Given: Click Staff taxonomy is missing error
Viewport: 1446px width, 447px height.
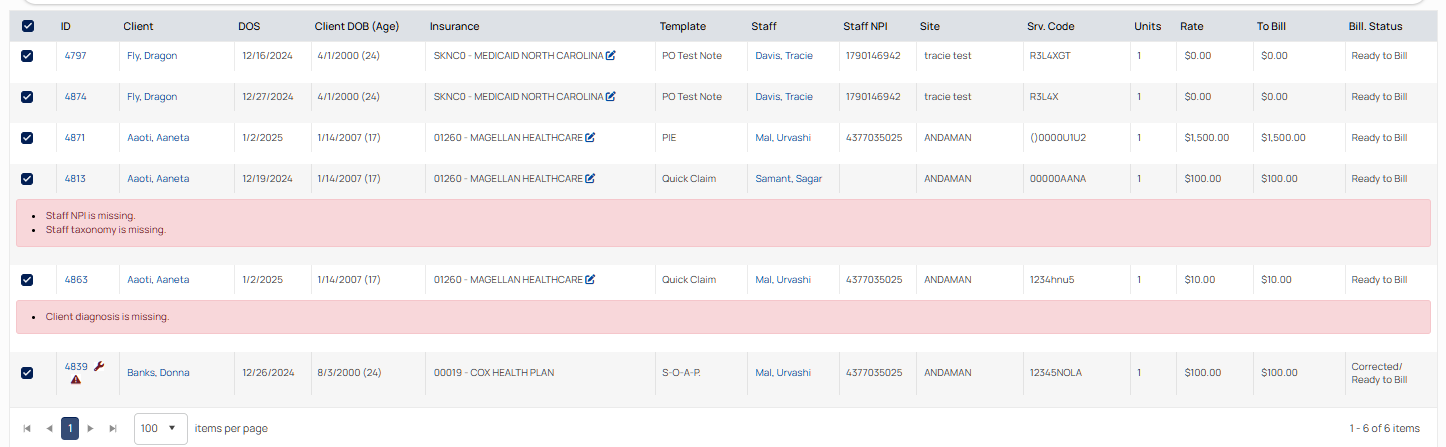Looking at the screenshot, I should [106, 230].
